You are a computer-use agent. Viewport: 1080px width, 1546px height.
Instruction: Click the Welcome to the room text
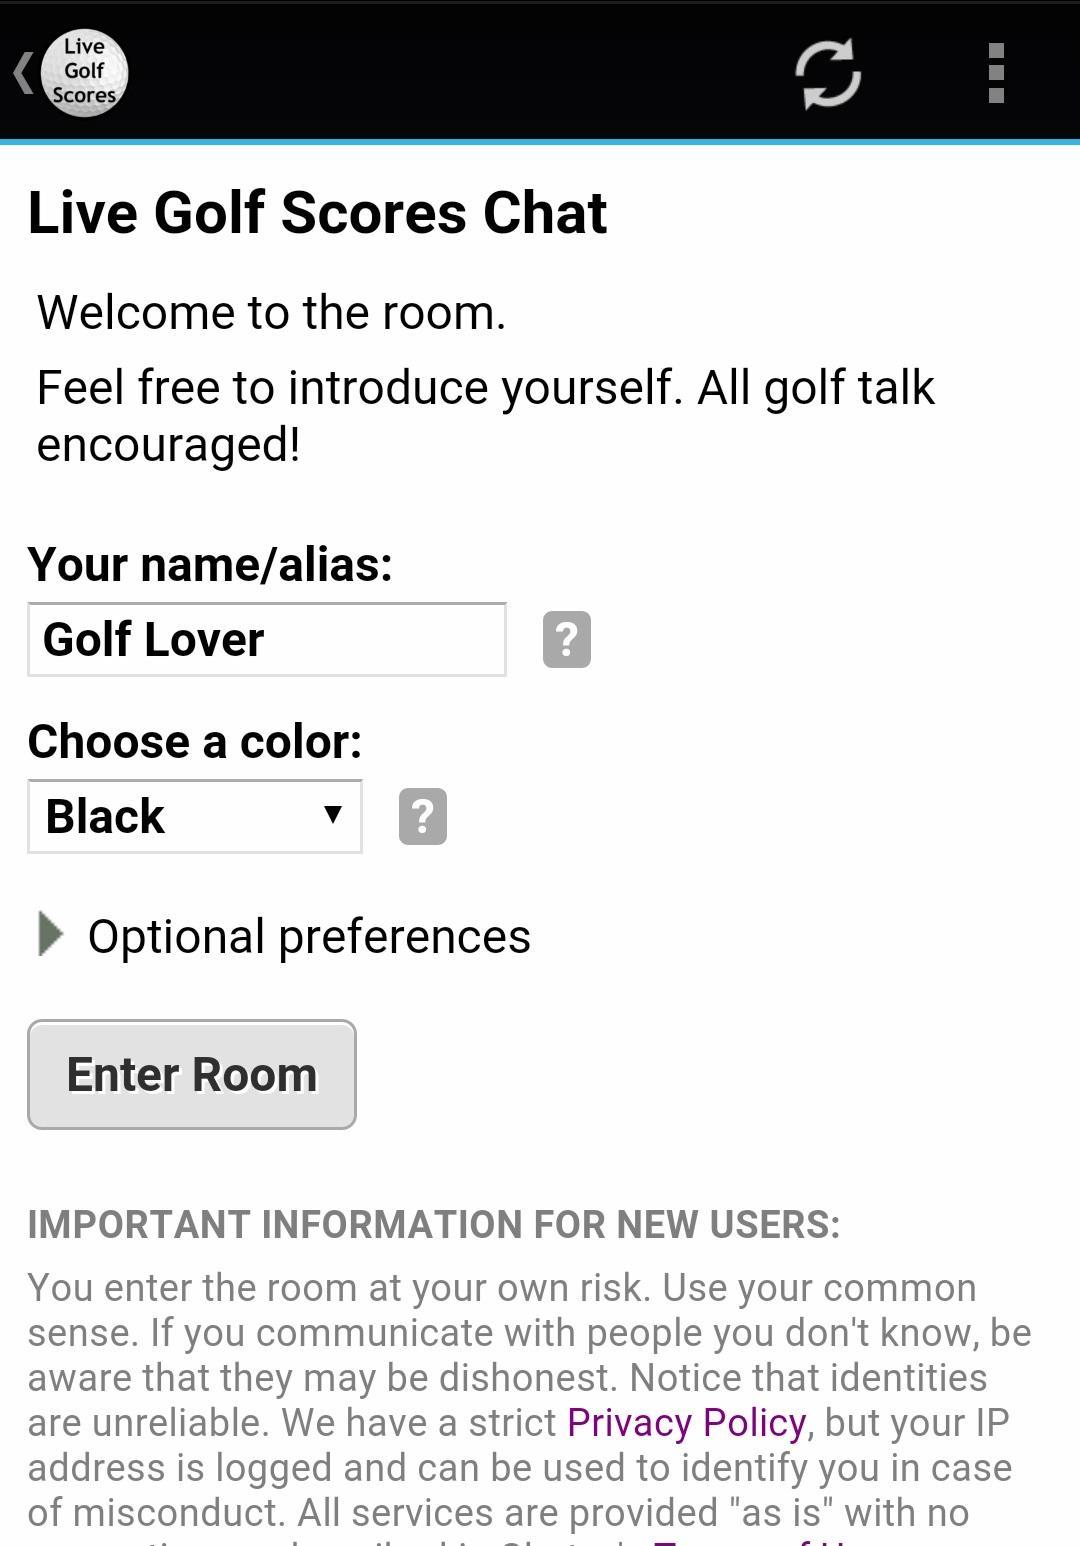pos(271,313)
